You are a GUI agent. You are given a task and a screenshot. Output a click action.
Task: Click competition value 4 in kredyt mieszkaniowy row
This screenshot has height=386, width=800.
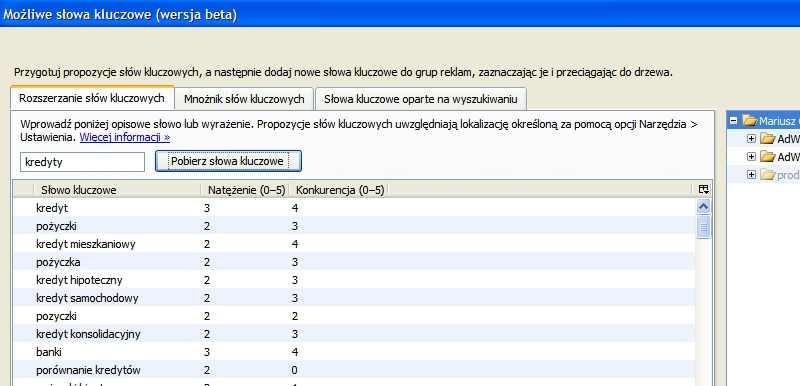(x=294, y=244)
